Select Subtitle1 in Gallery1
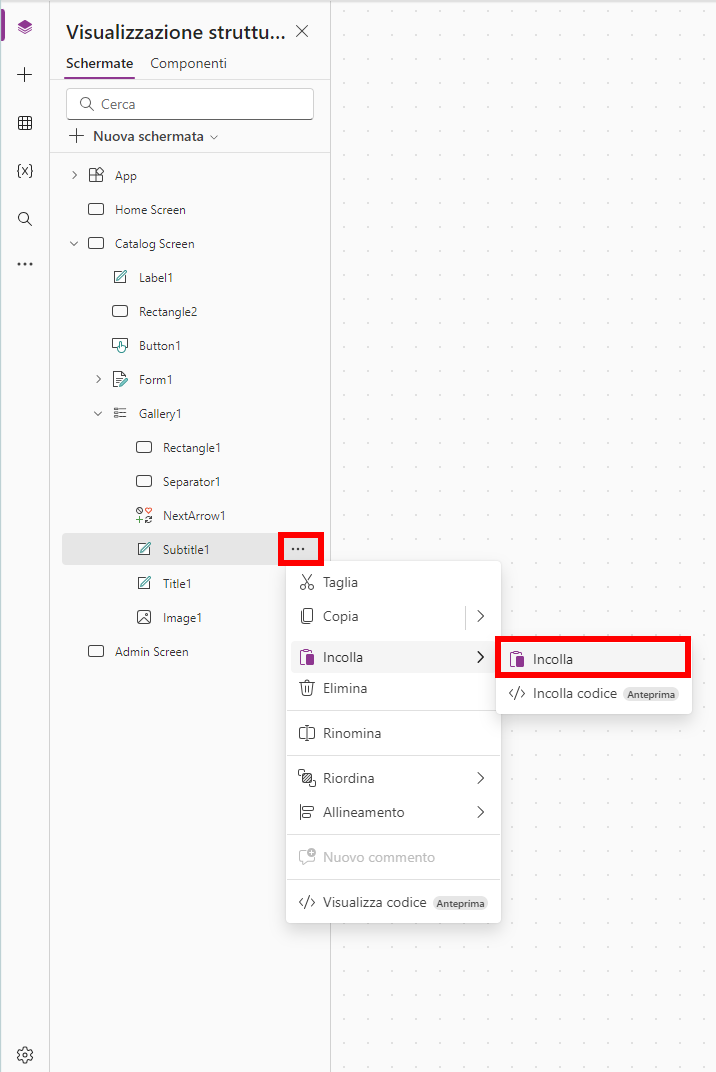 [186, 550]
